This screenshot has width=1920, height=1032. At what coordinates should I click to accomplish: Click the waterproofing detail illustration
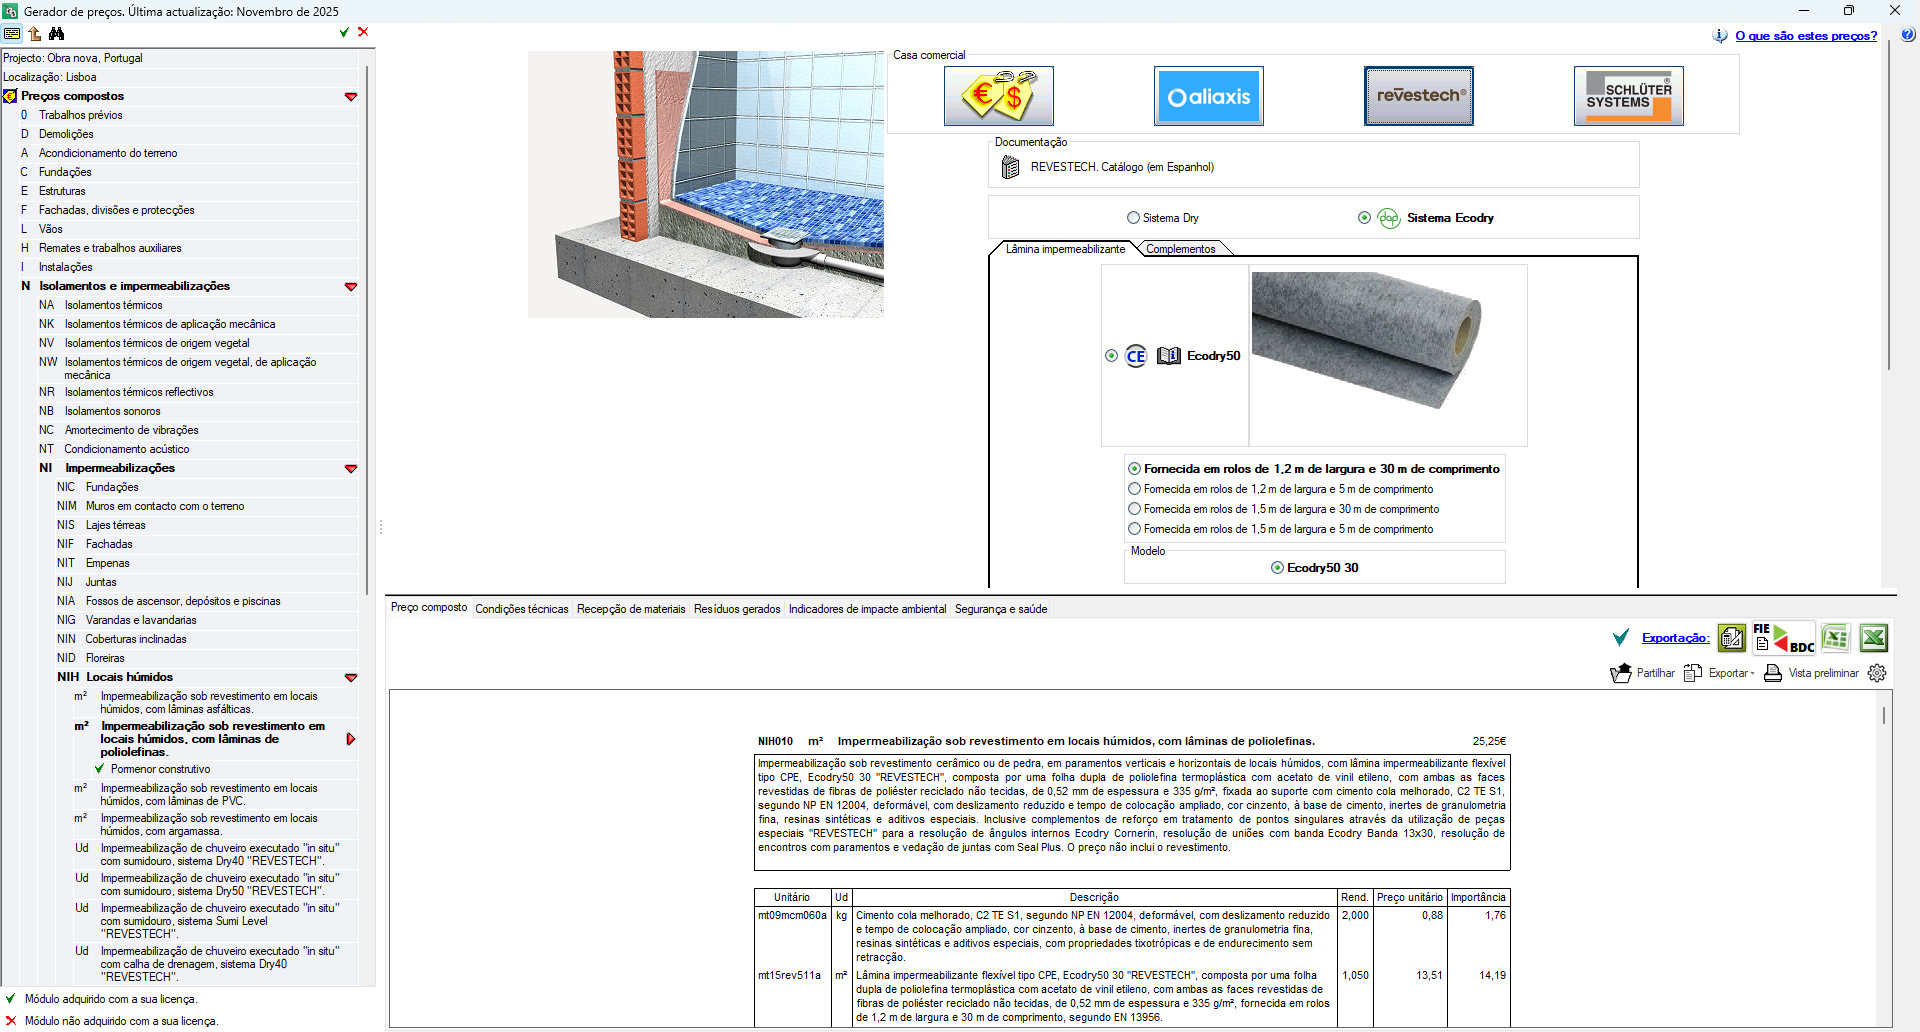(706, 185)
